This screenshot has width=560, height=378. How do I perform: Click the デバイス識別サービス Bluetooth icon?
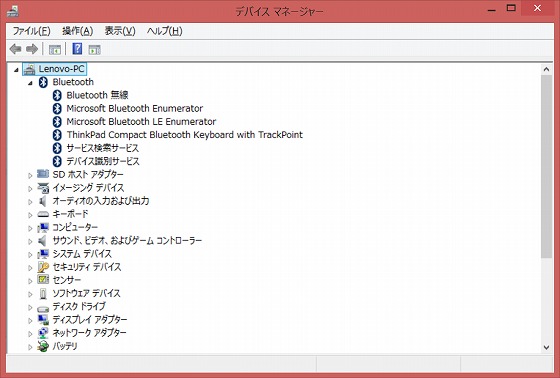coord(57,161)
